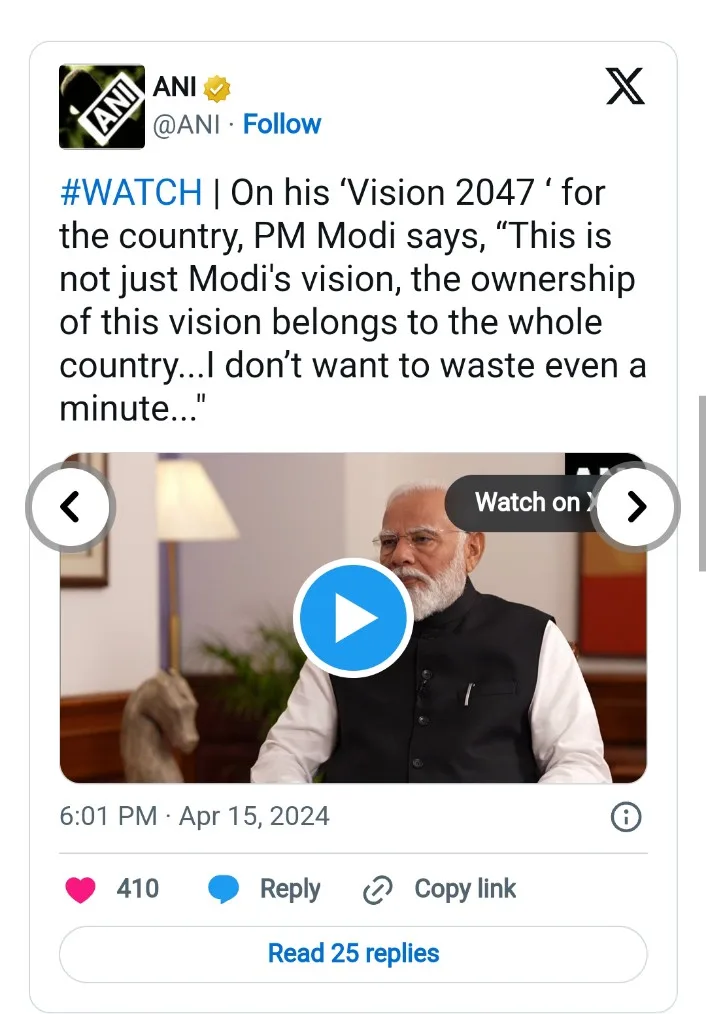Screen dimensions: 706x1014
Task: Click the Copy link label
Action: tap(465, 889)
